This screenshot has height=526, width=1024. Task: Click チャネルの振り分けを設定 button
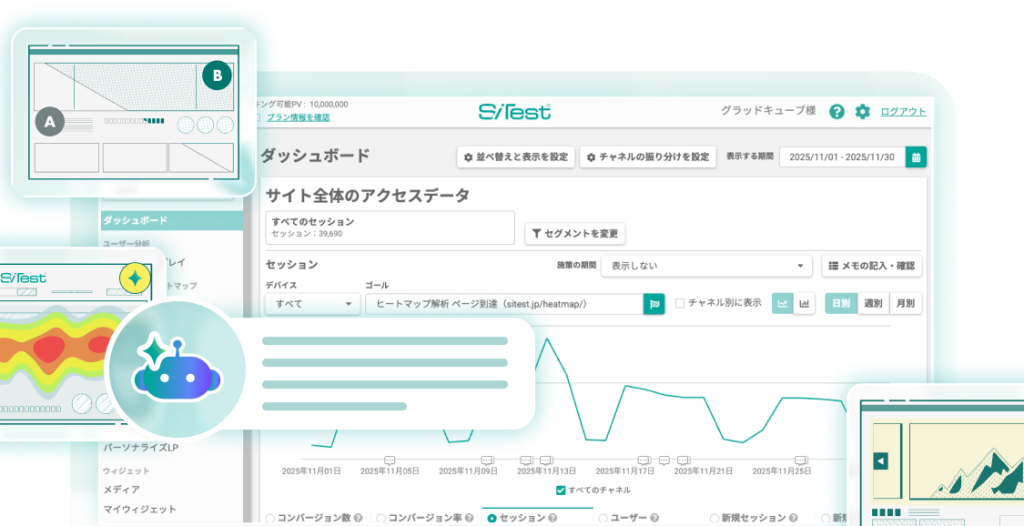[x=648, y=157]
